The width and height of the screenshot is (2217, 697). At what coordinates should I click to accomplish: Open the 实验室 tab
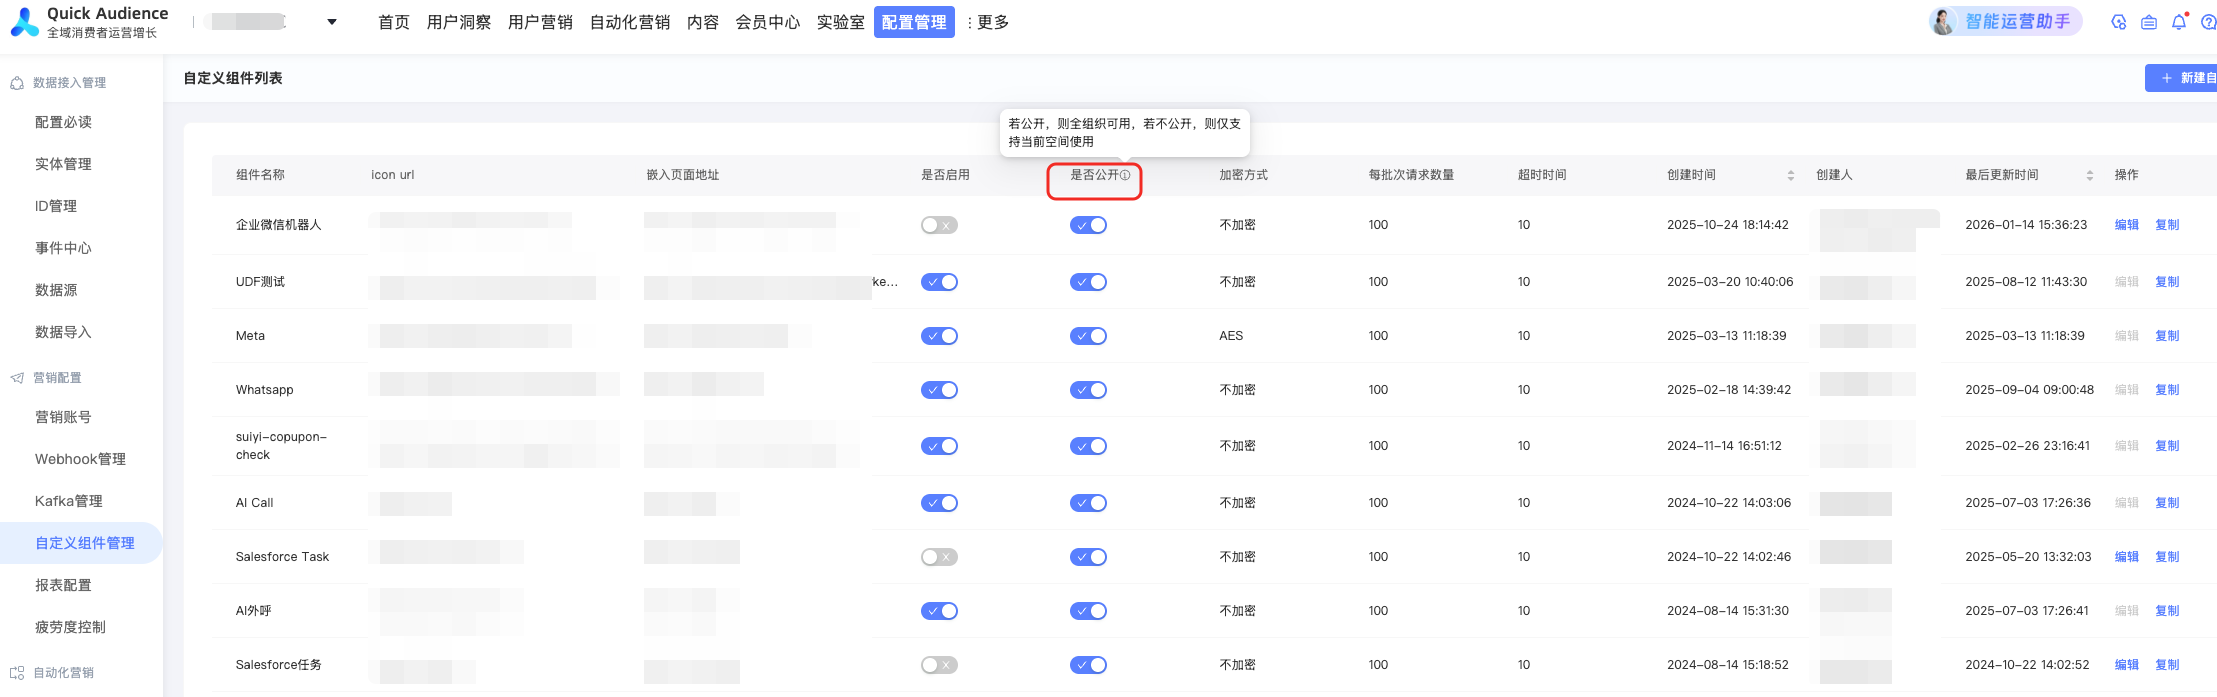[x=841, y=22]
